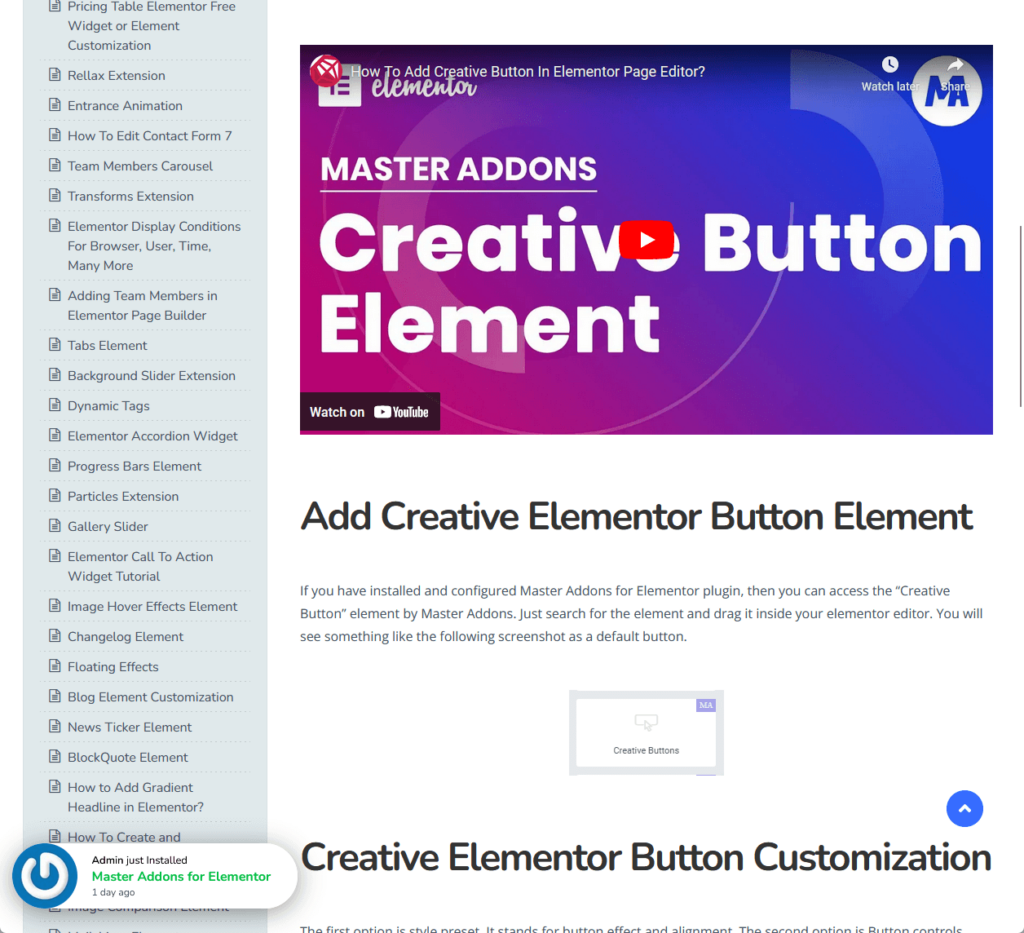Click document icon beside Progress Bars Element
Screen dimensions: 1024x933
55,464
